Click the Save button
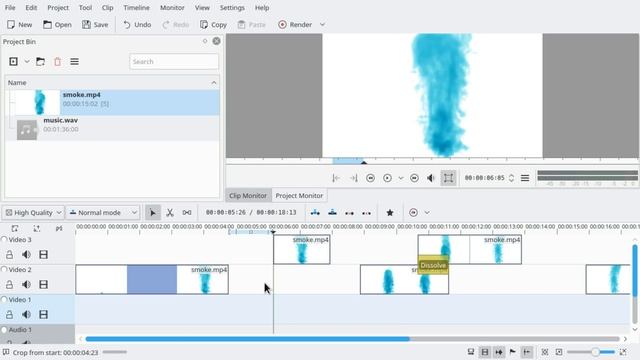Viewport: 640px width, 360px height. coord(95,24)
